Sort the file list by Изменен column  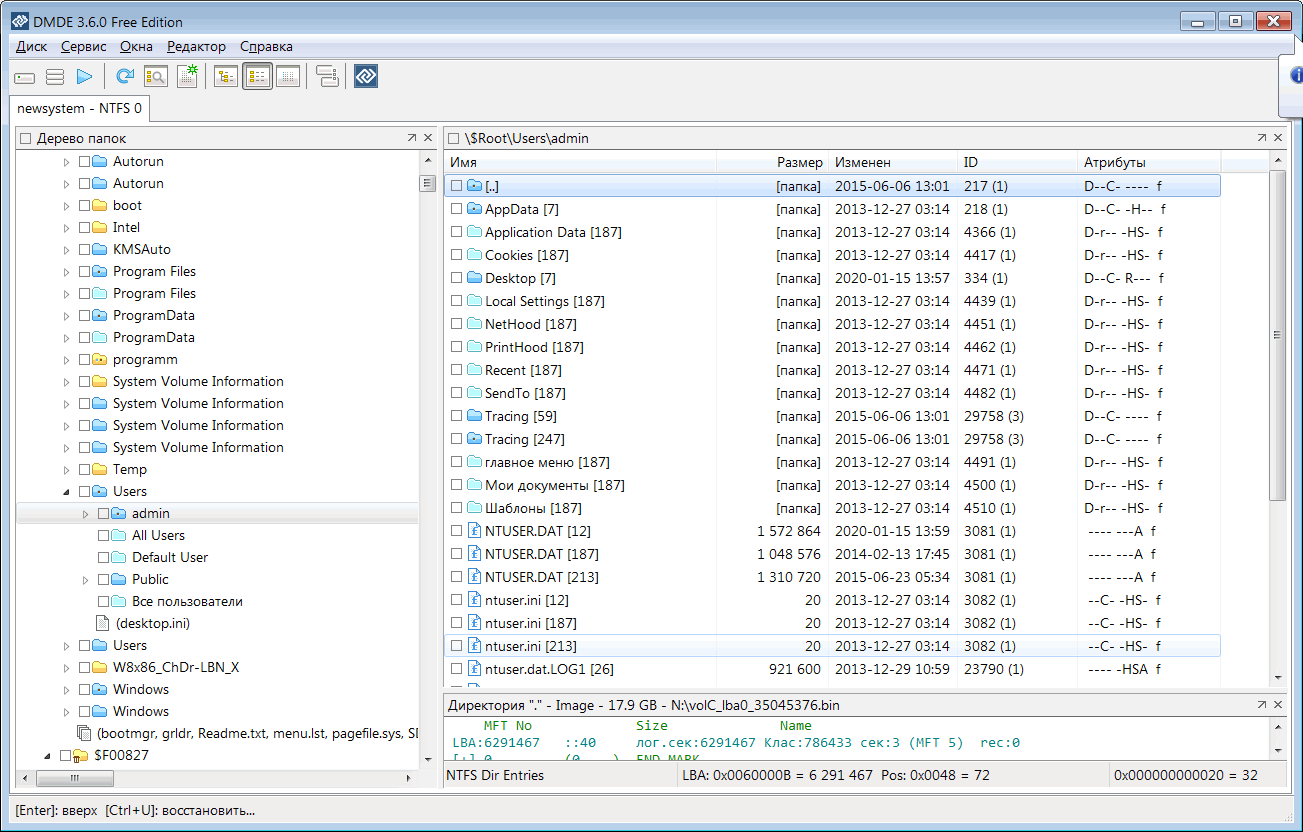[x=863, y=162]
